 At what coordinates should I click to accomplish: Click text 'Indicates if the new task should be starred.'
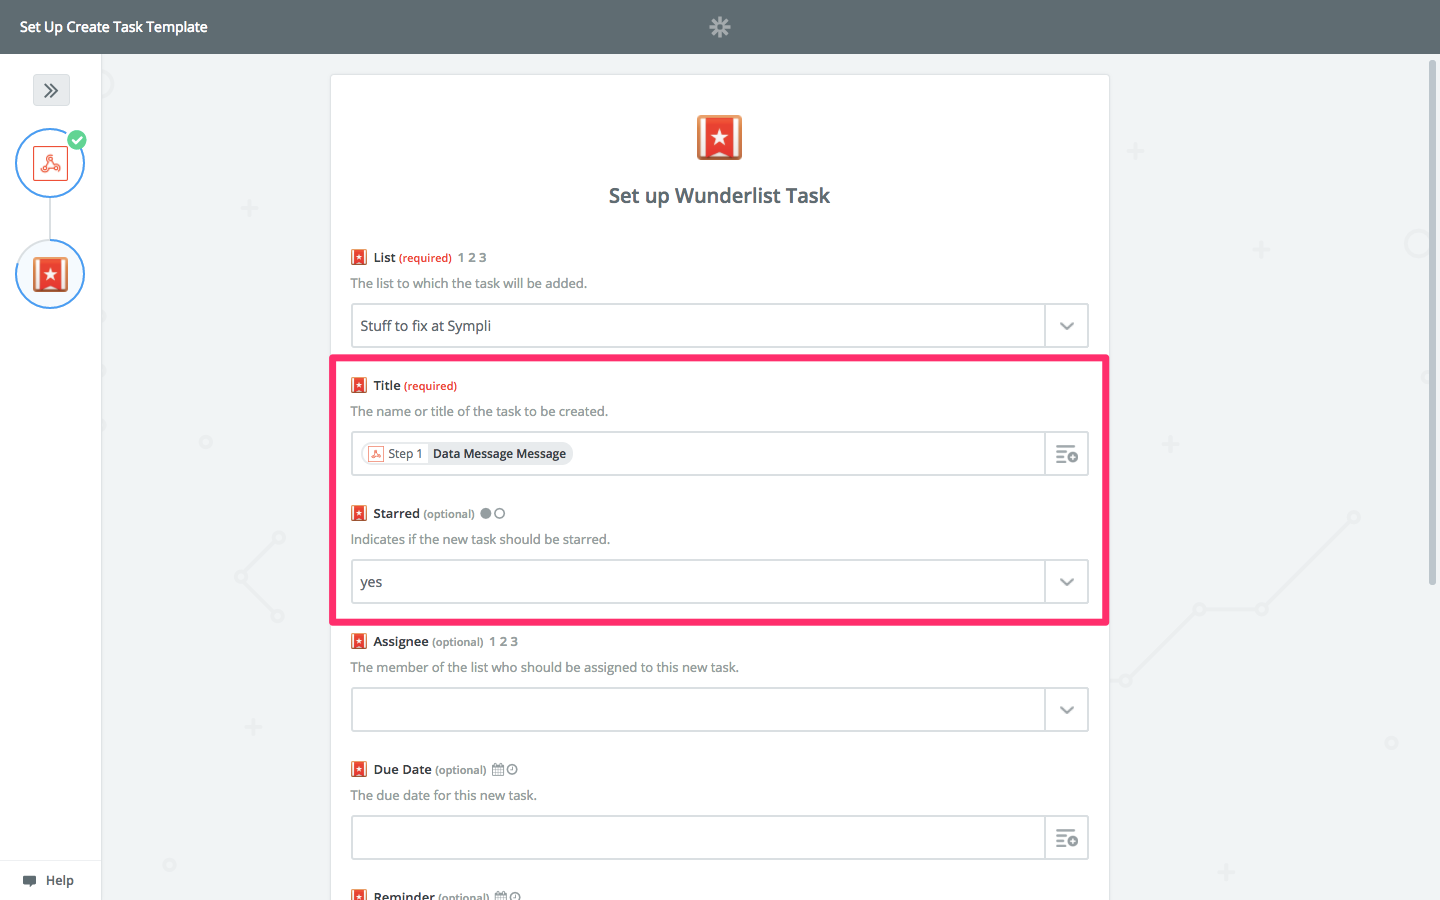[x=480, y=540]
